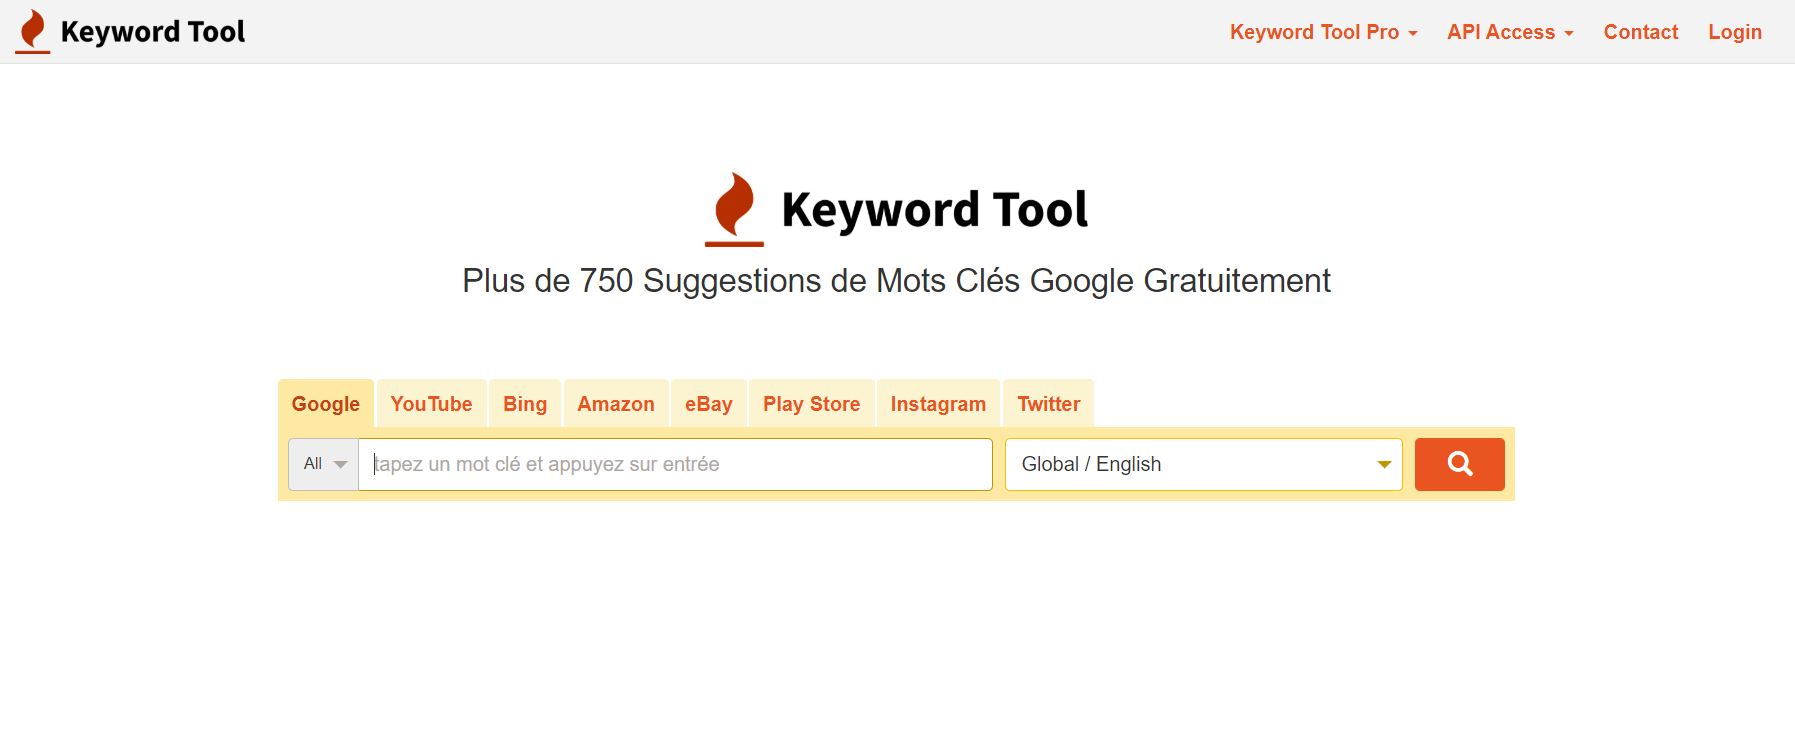Click the keyword search input field
Image resolution: width=1795 pixels, height=731 pixels.
[675, 464]
